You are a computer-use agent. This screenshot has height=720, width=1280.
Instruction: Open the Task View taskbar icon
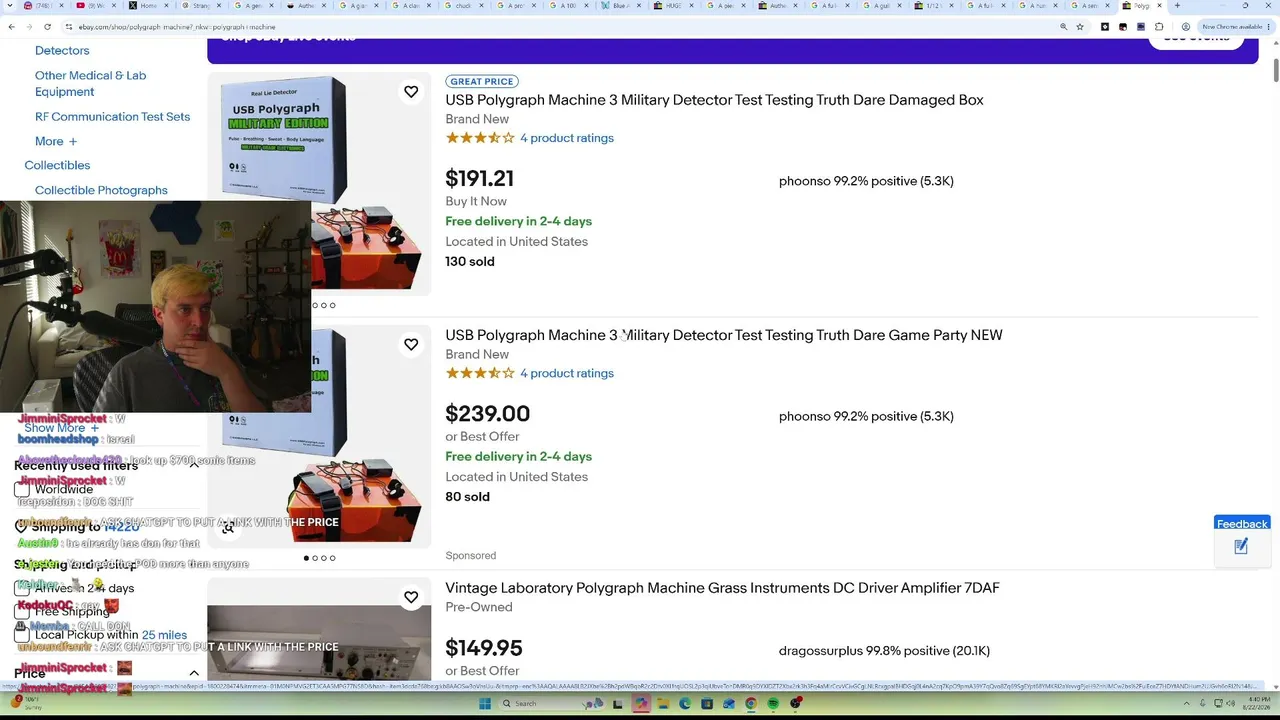pos(618,704)
